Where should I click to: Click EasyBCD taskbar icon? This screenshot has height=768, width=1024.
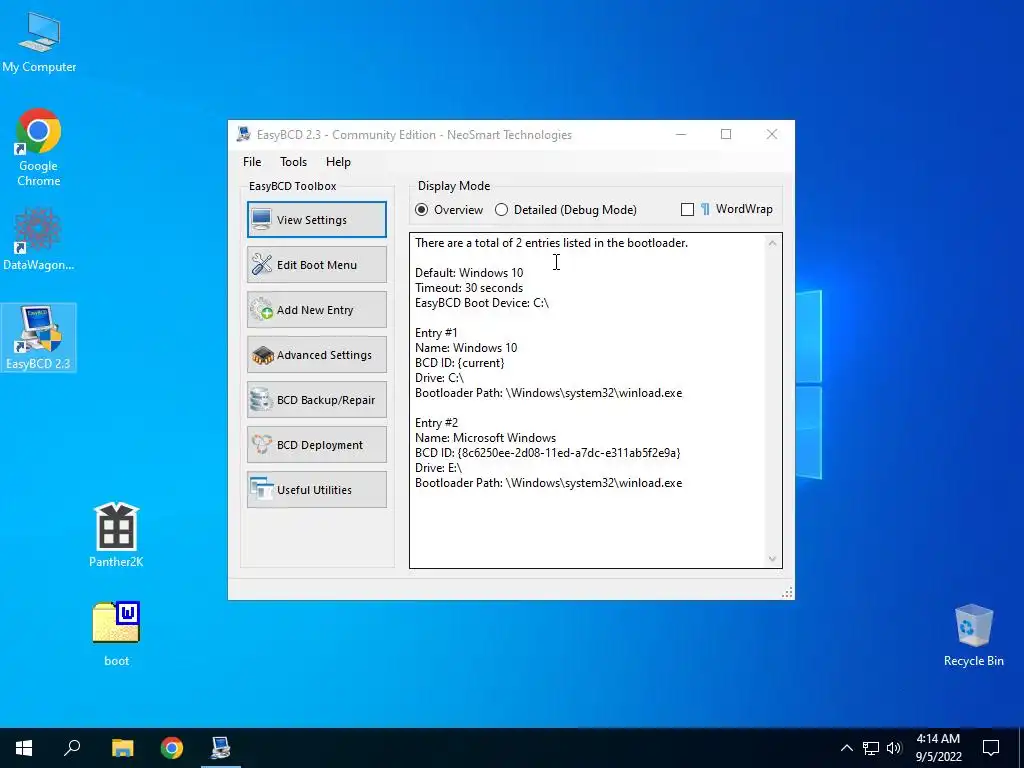(221, 748)
